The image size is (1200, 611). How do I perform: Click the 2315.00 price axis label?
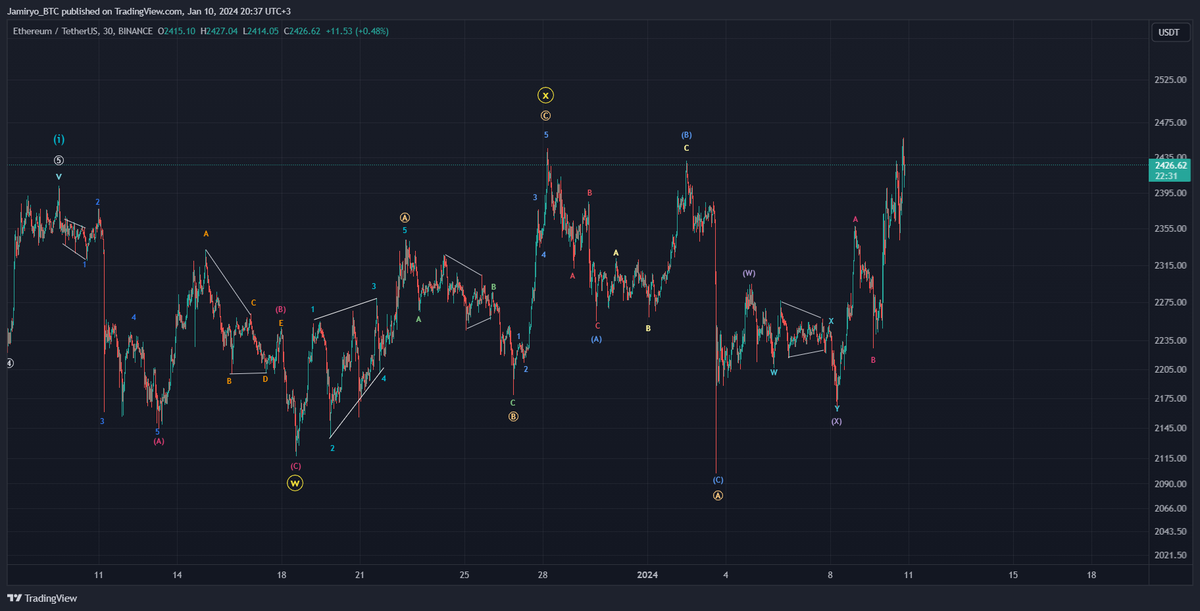1169,266
